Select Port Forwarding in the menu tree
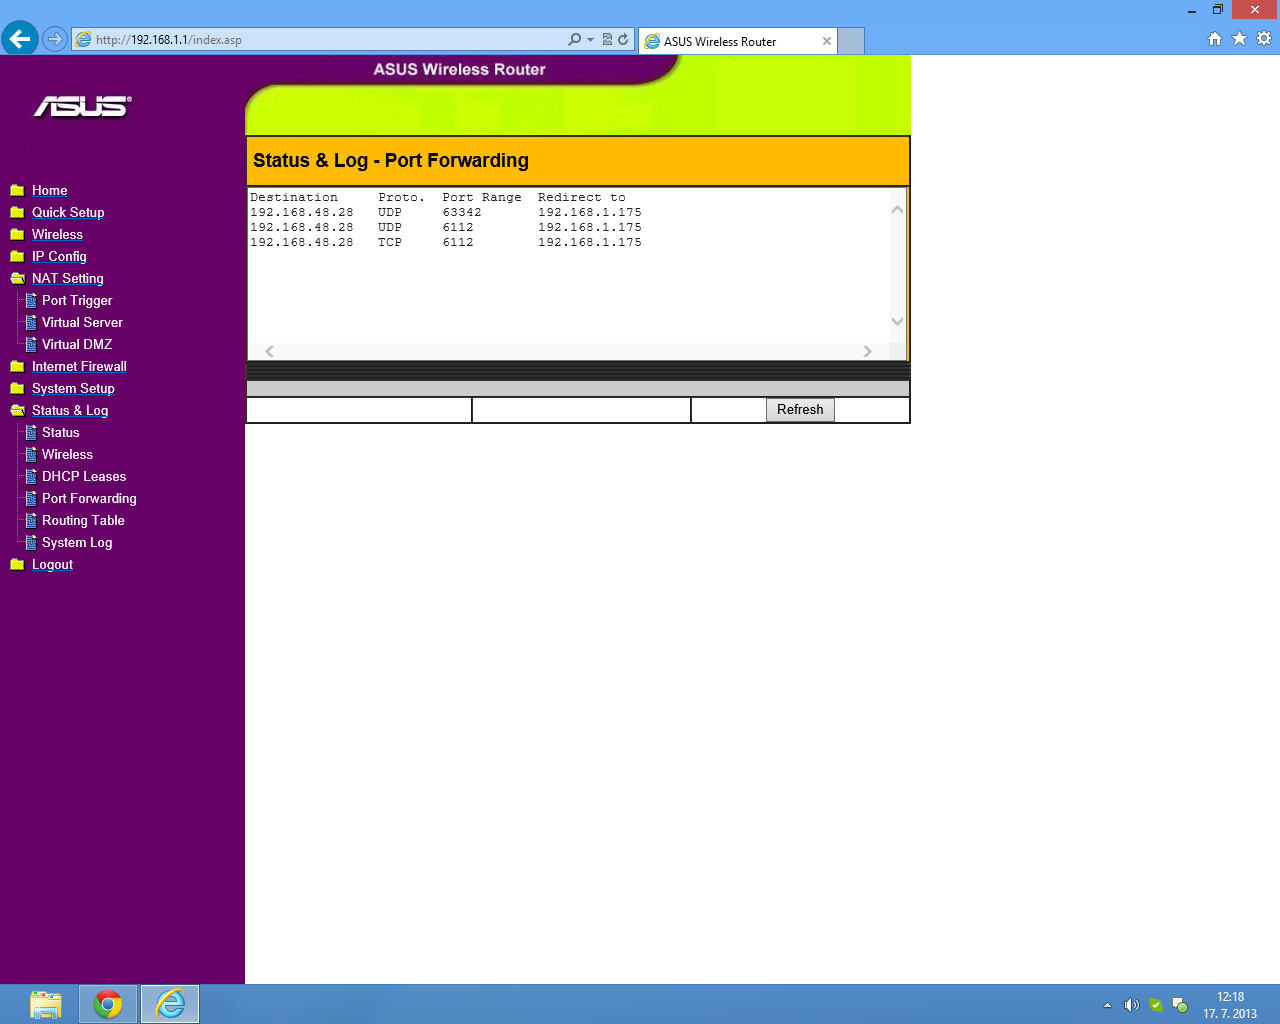 [89, 498]
